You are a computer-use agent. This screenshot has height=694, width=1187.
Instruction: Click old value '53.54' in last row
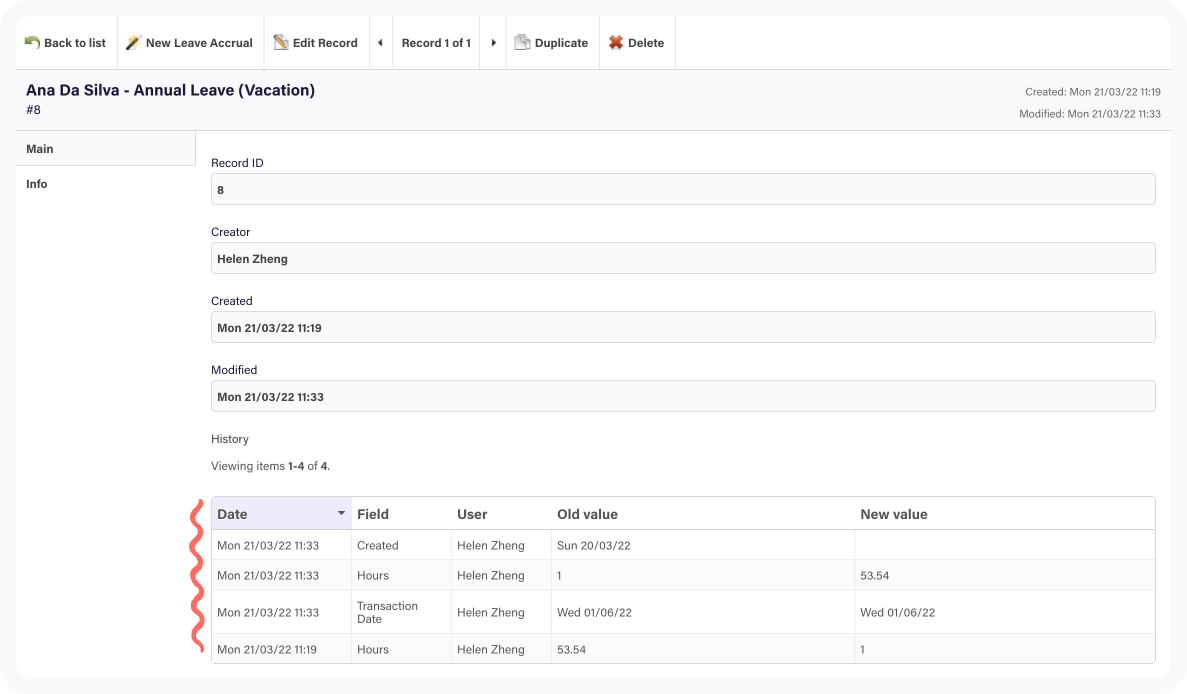(x=572, y=649)
